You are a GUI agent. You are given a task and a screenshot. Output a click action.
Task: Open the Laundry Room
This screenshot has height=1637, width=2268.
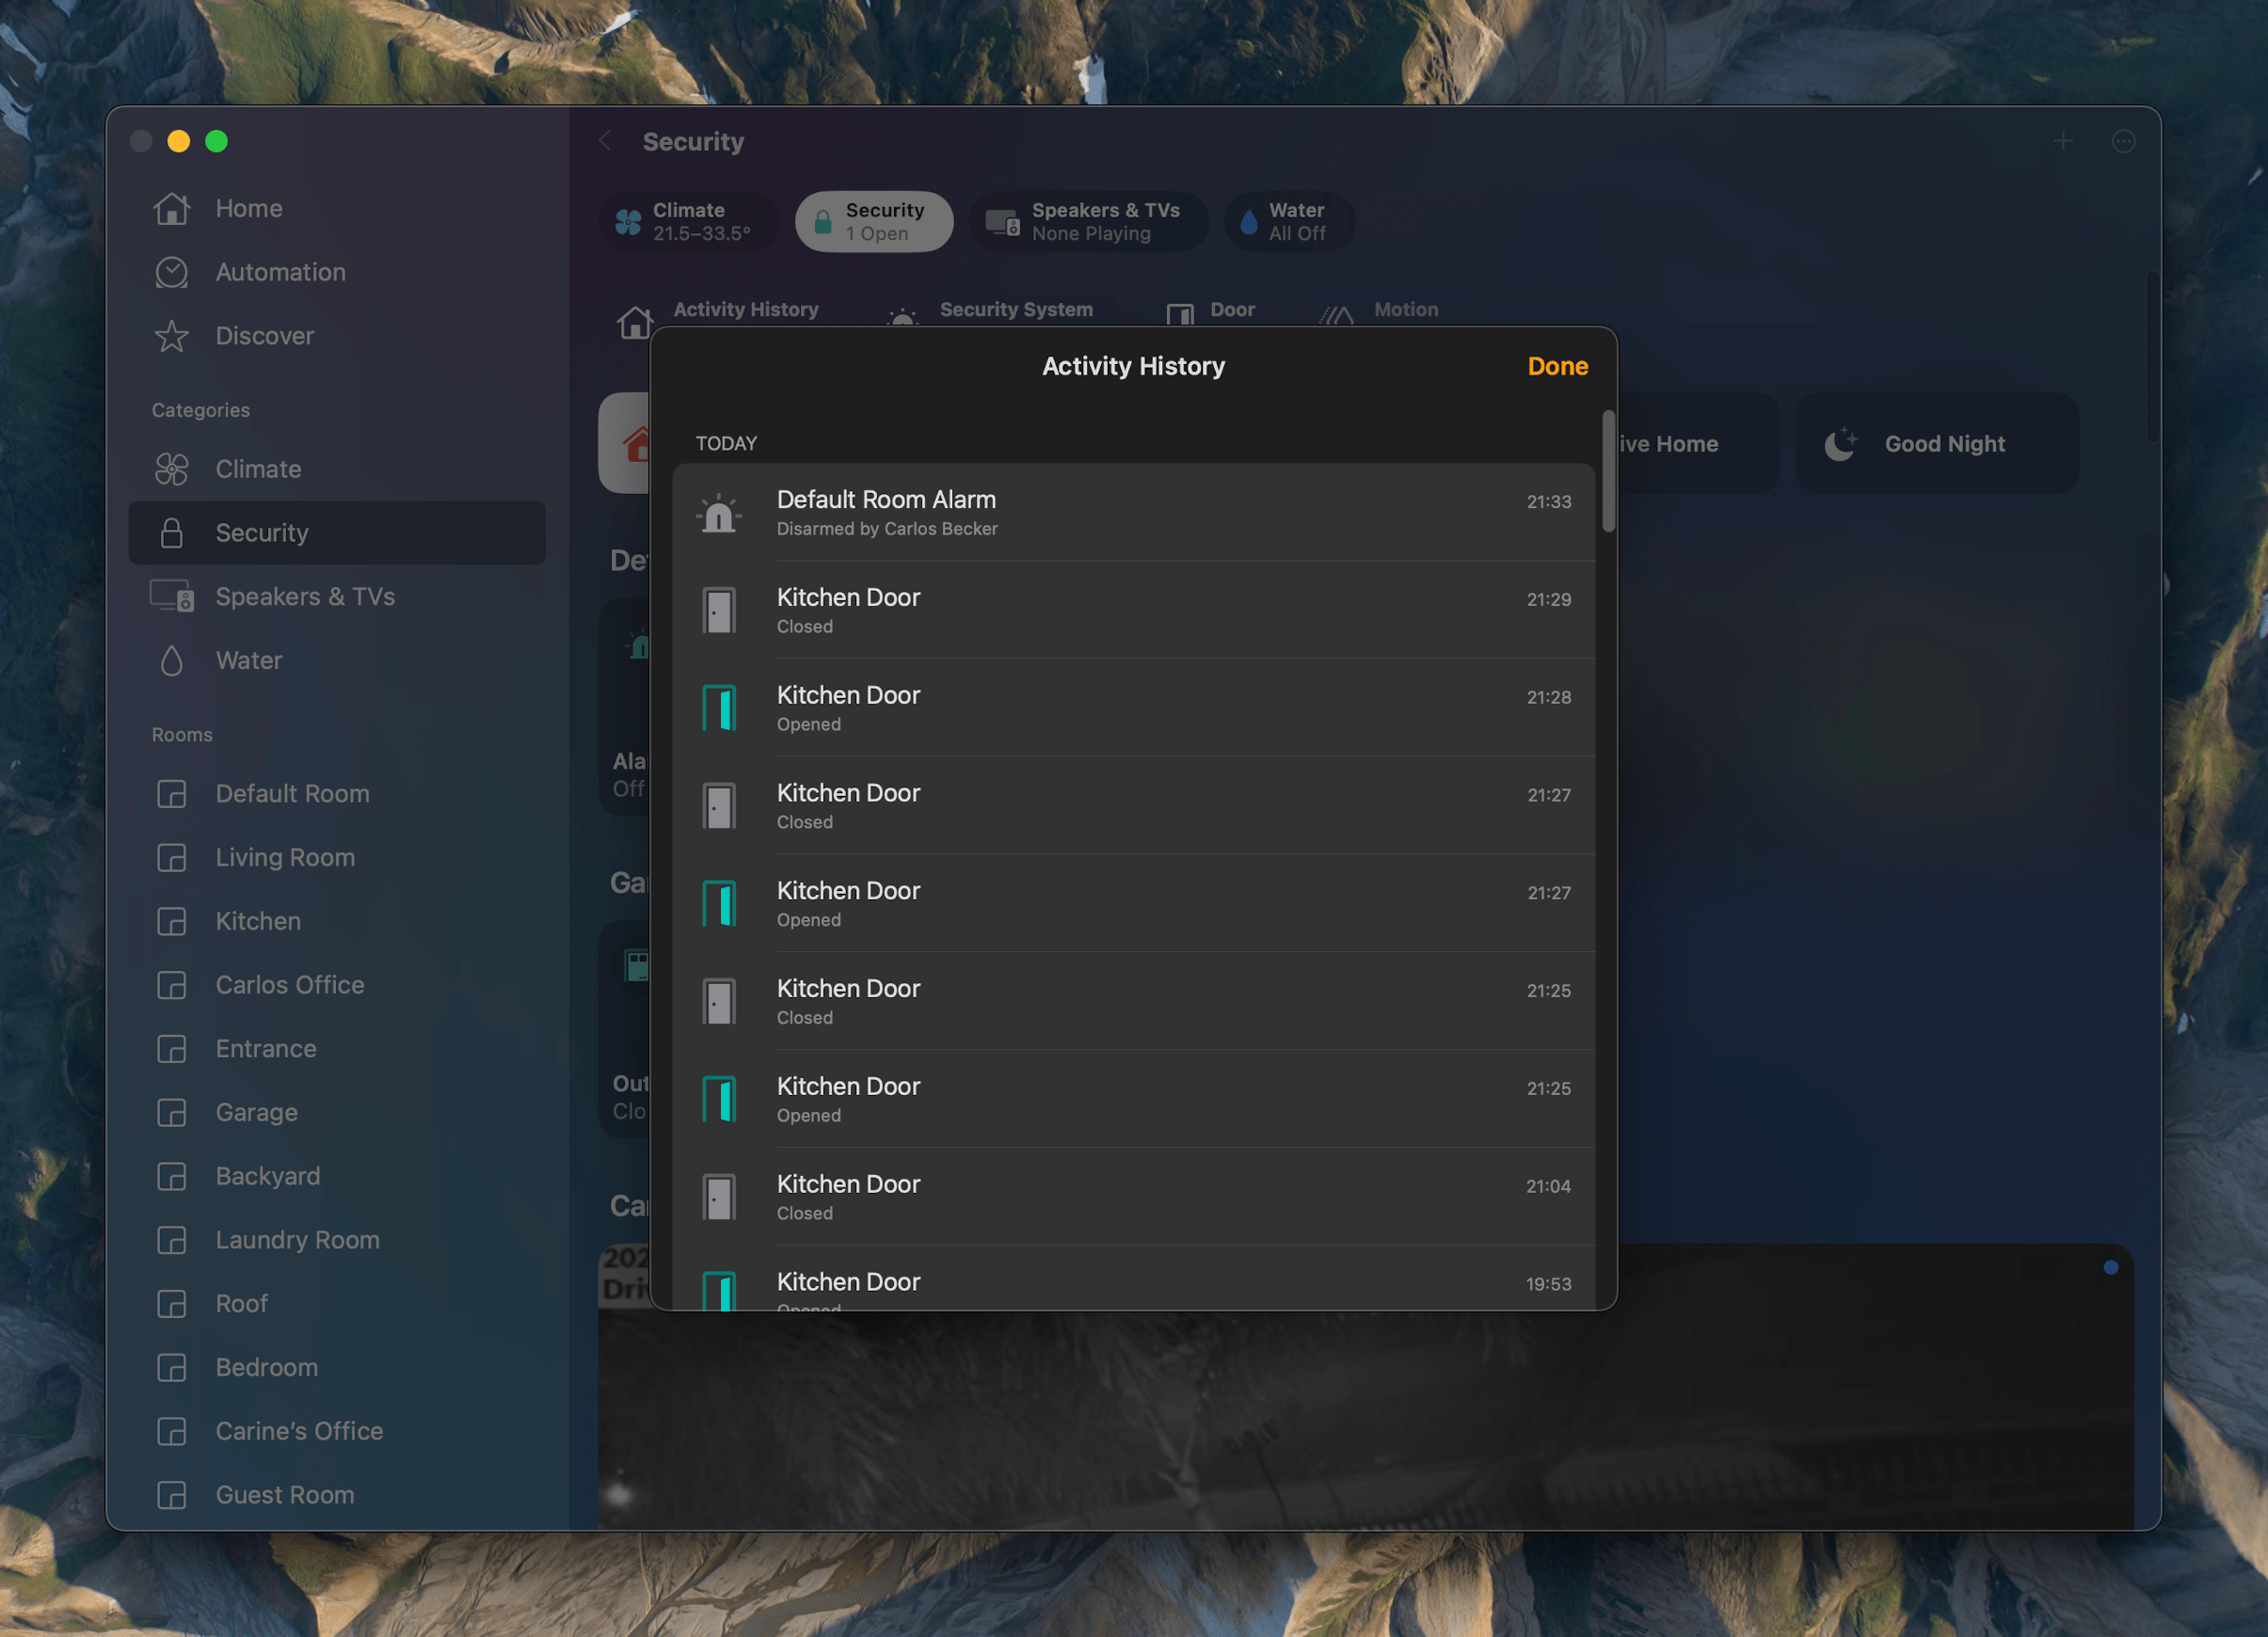[x=296, y=1239]
